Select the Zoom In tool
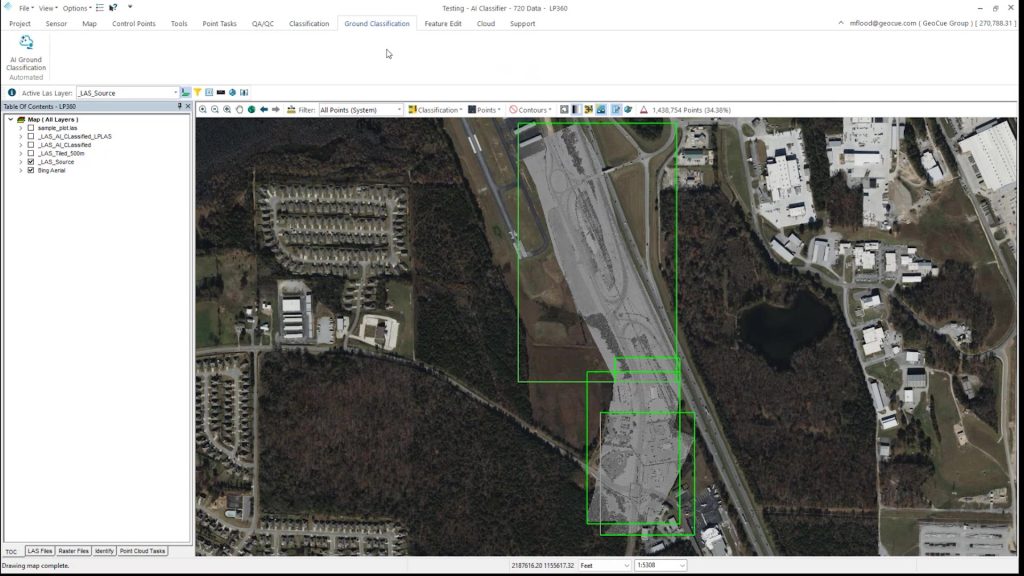This screenshot has height=576, width=1024. (x=202, y=110)
